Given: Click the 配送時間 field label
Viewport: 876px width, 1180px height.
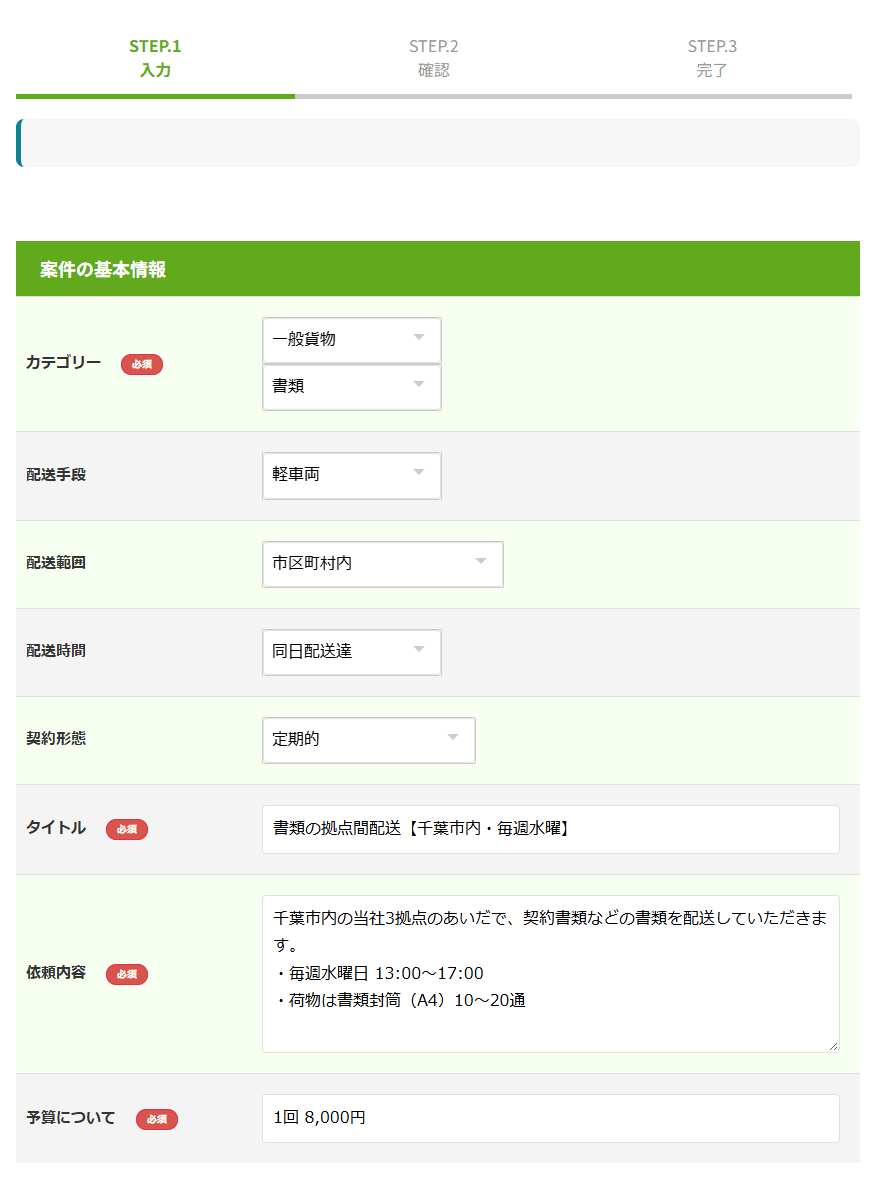Looking at the screenshot, I should [56, 651].
